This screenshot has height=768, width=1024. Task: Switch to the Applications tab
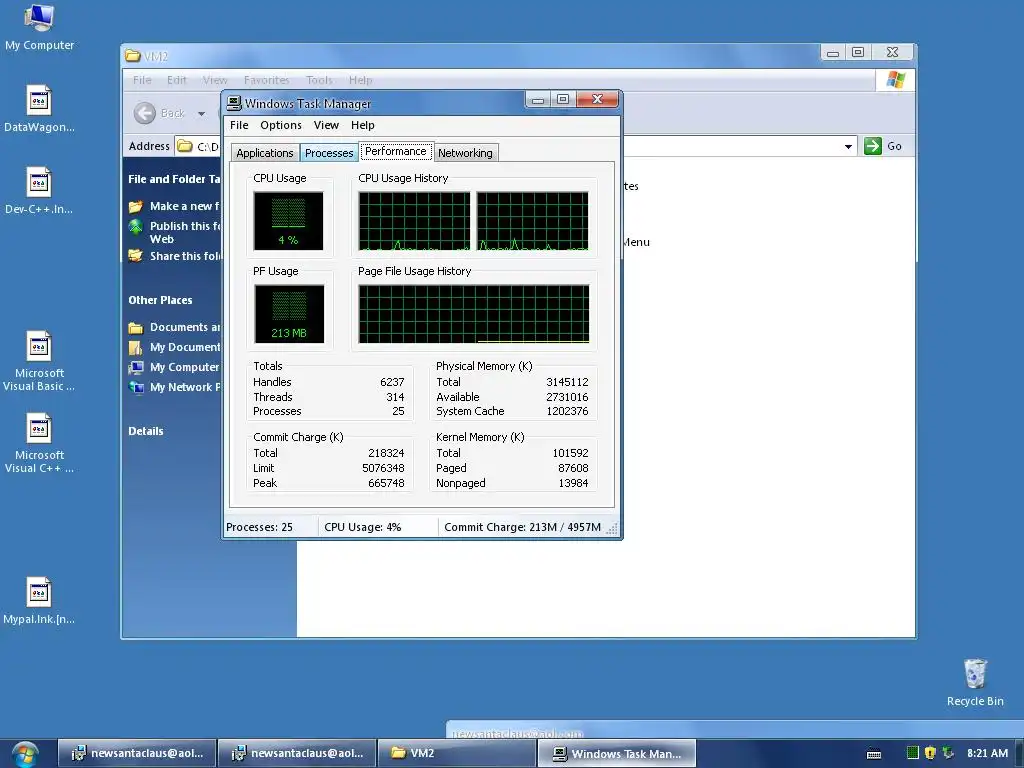[264, 153]
